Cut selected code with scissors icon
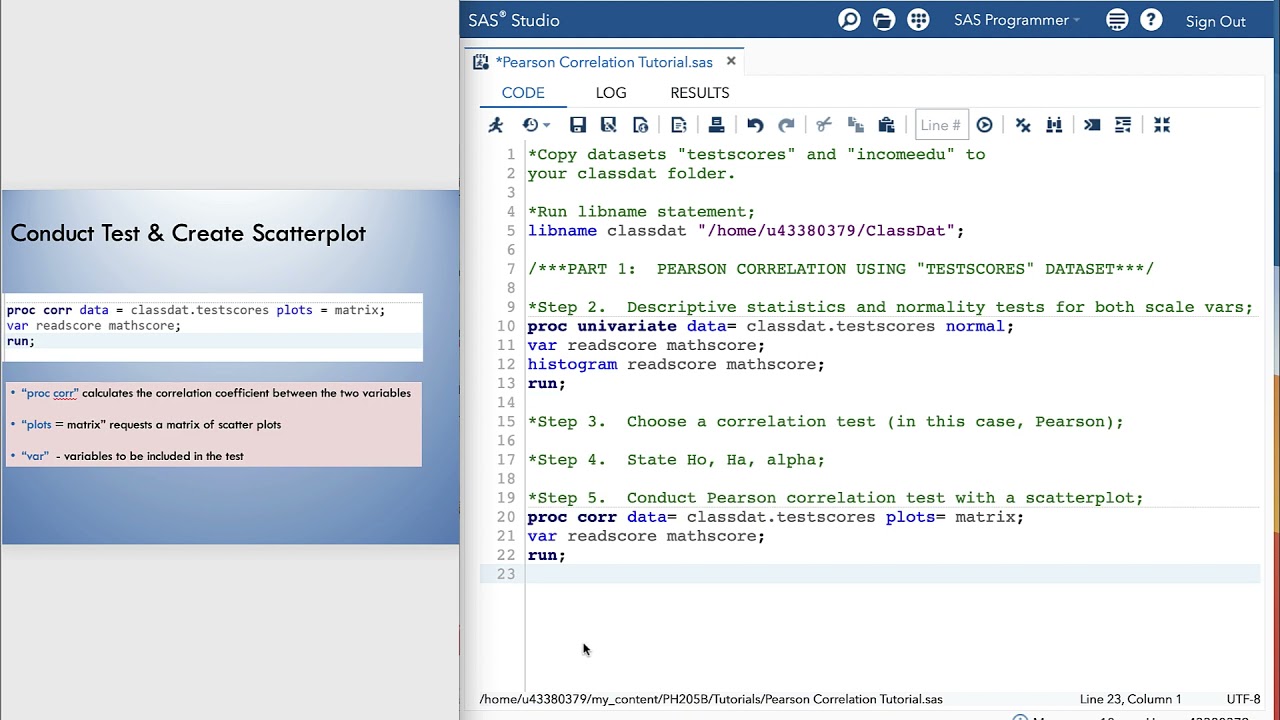1280x720 pixels. (x=824, y=125)
